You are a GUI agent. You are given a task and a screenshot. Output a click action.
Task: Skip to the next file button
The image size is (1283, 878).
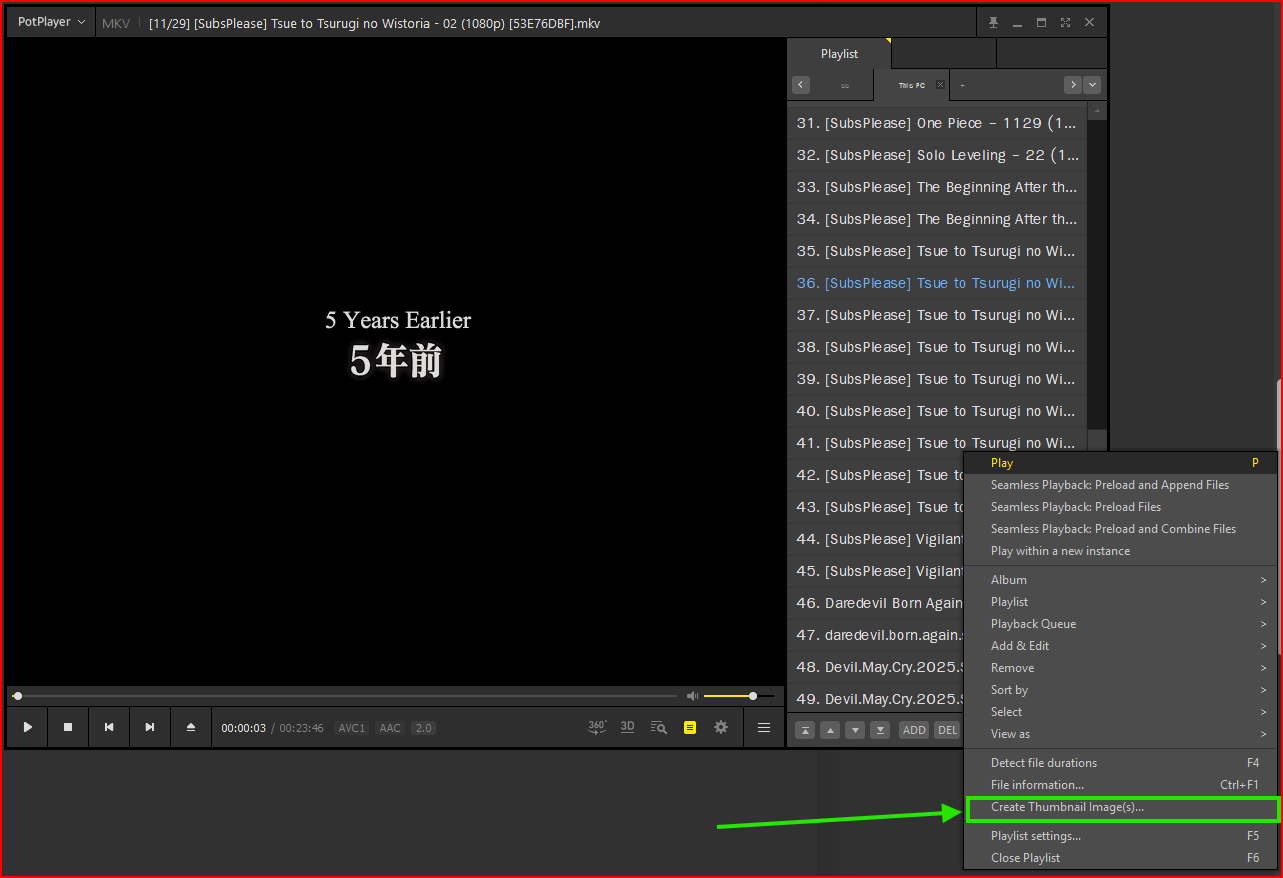click(150, 727)
